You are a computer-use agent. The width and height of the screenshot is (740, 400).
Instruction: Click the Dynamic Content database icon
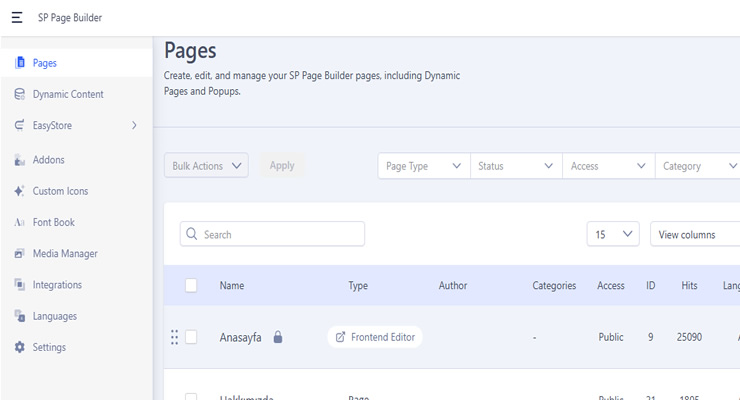[19, 94]
